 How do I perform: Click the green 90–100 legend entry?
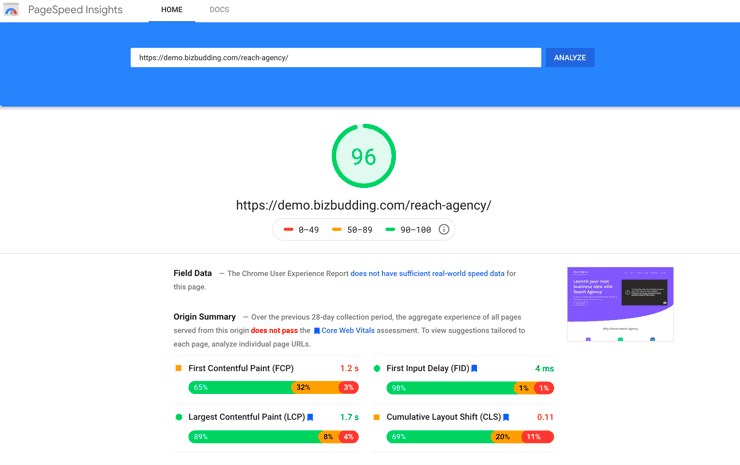(x=408, y=230)
